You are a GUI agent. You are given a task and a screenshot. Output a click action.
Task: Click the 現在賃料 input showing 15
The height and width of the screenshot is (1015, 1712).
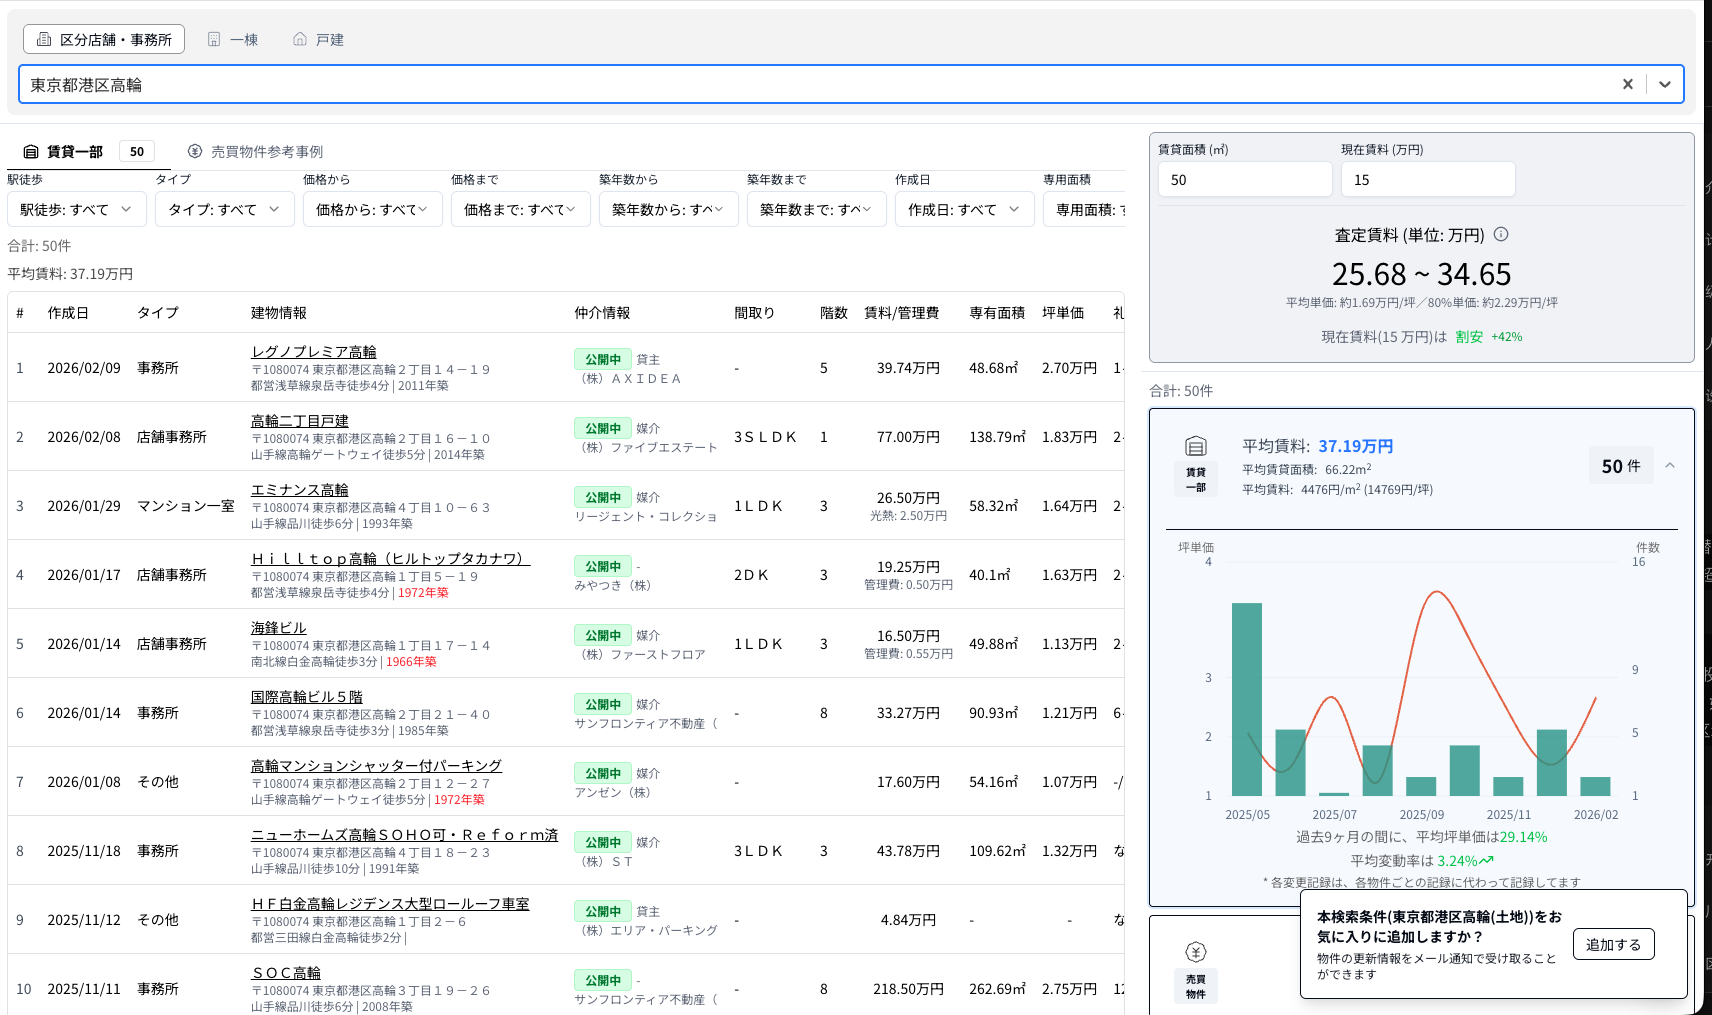(1427, 178)
